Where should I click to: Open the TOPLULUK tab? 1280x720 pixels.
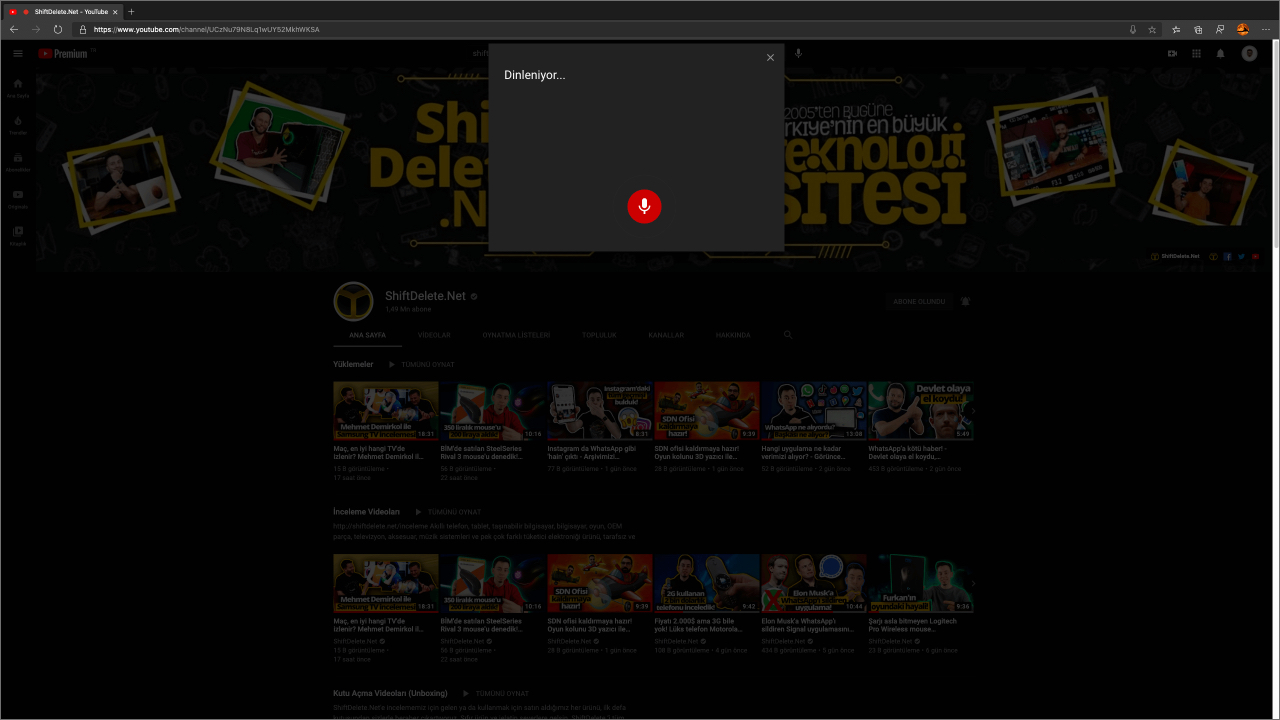point(599,335)
